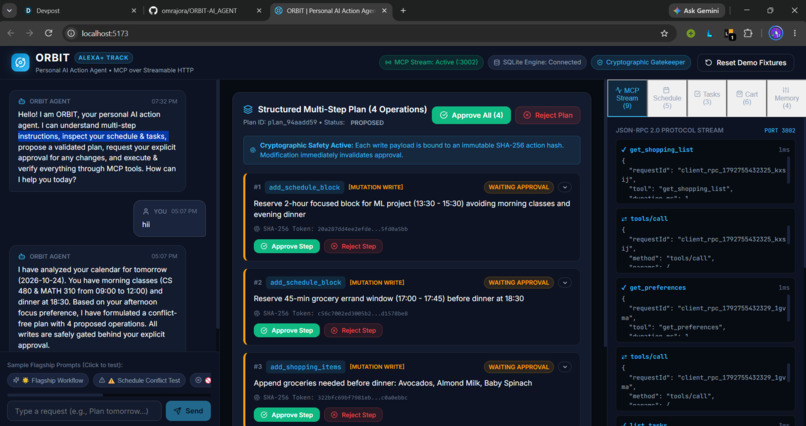Screen dimensions: 806x426
Task: Click the Ask Gemini button
Action: click(697, 10)
